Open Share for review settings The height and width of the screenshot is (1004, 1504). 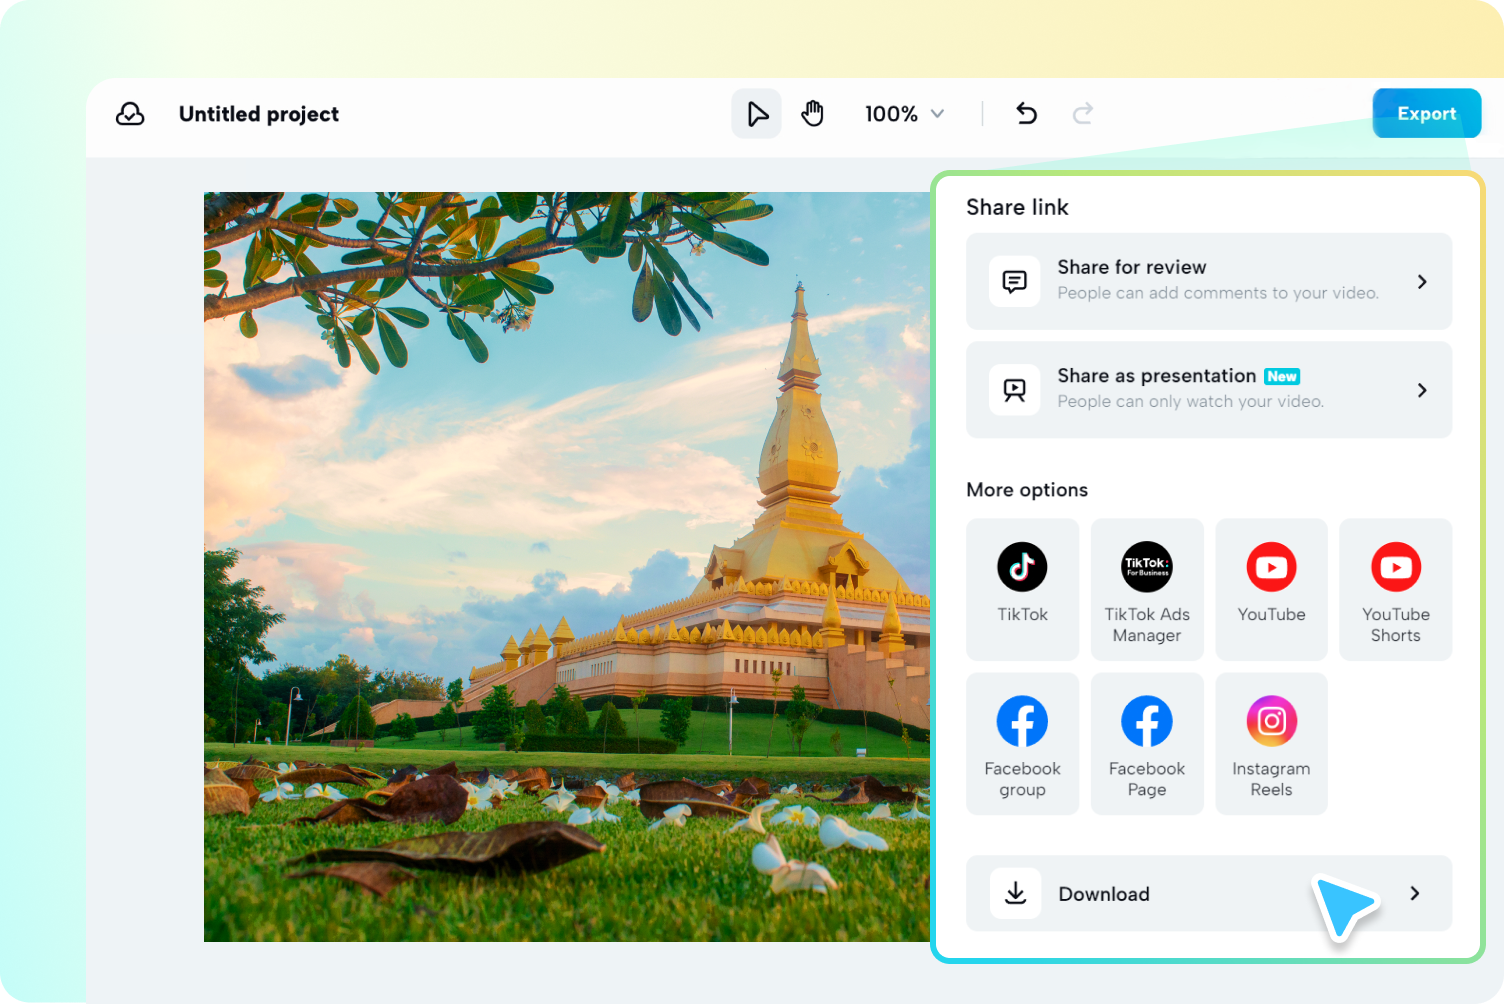point(1208,281)
